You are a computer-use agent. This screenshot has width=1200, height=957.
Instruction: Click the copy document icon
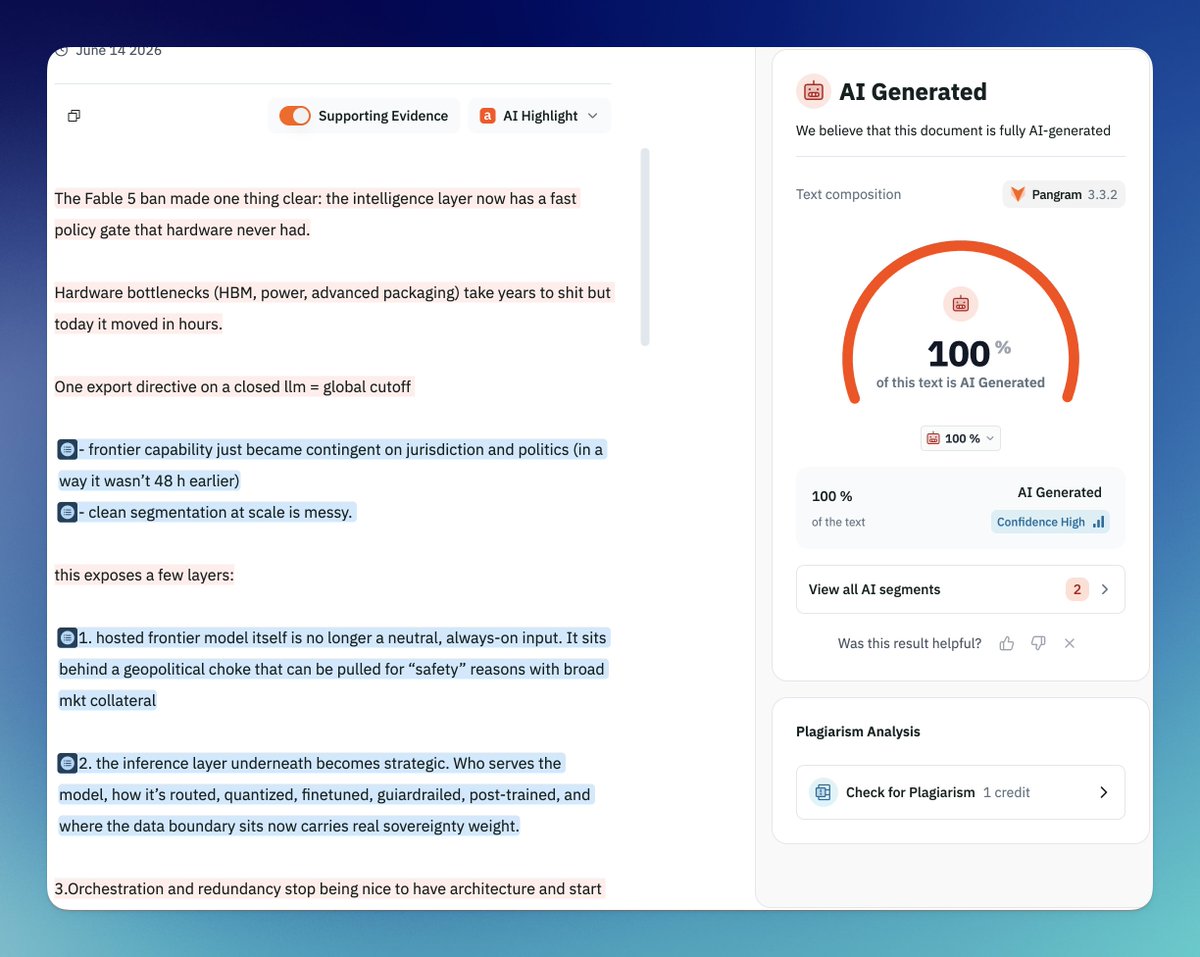(x=74, y=116)
